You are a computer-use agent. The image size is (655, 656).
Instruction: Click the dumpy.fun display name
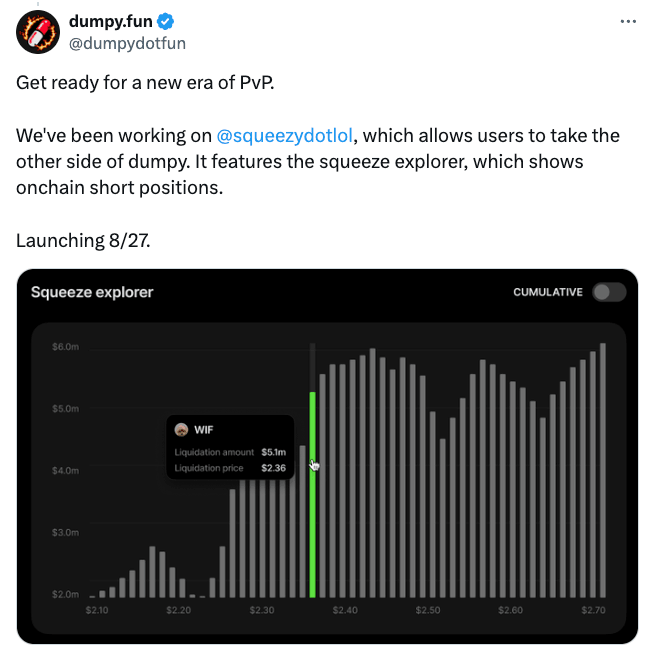coord(110,22)
